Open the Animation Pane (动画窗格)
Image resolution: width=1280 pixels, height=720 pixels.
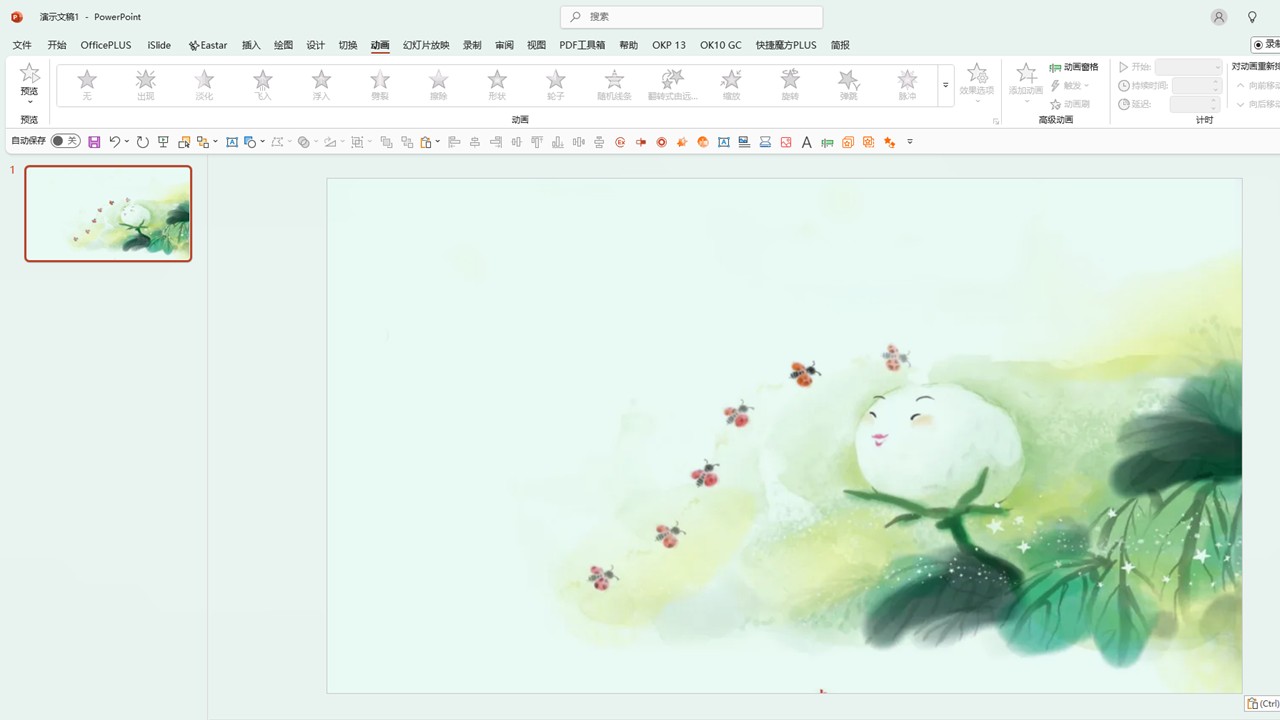[1074, 67]
